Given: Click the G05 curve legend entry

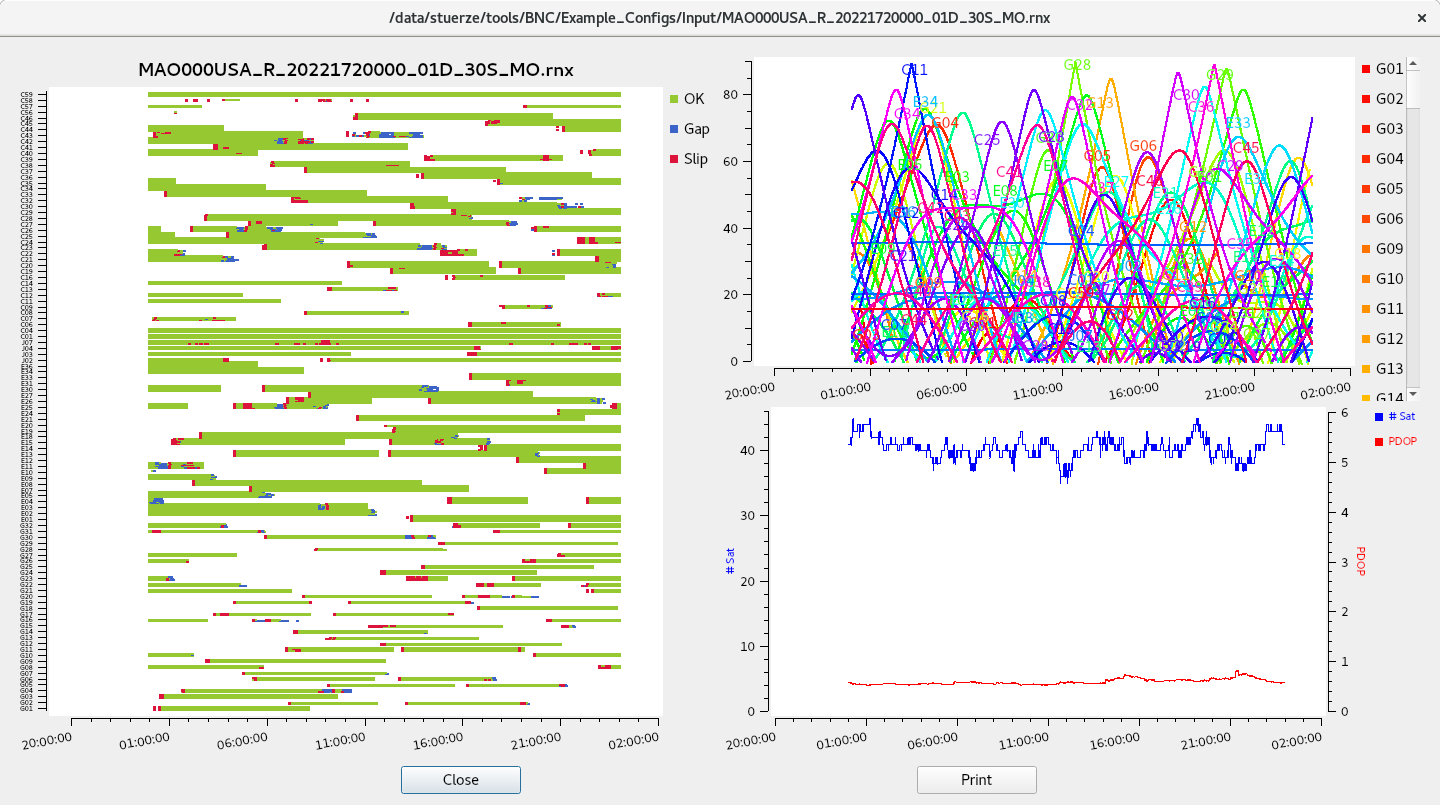Looking at the screenshot, I should 1389,189.
